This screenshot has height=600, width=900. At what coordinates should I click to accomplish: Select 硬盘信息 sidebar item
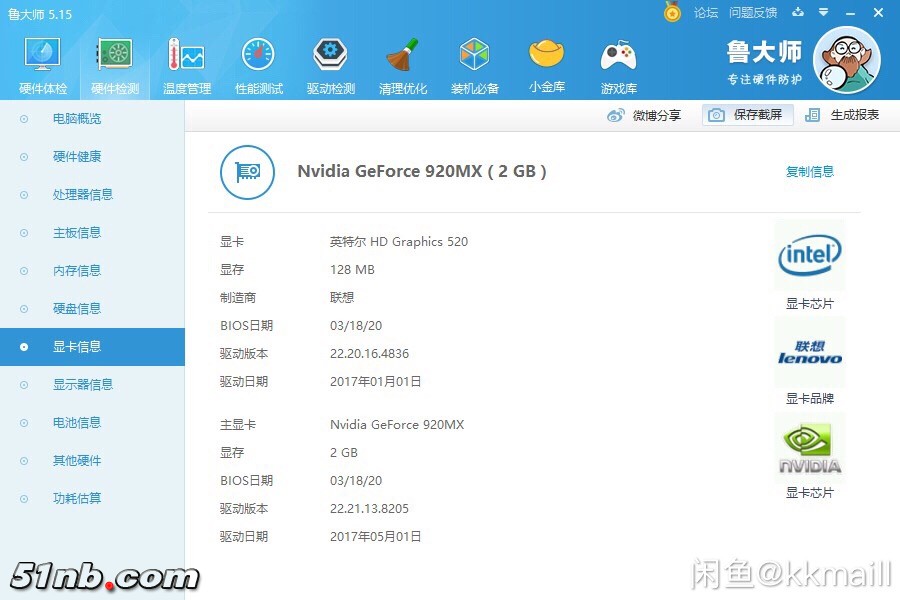[x=77, y=309]
